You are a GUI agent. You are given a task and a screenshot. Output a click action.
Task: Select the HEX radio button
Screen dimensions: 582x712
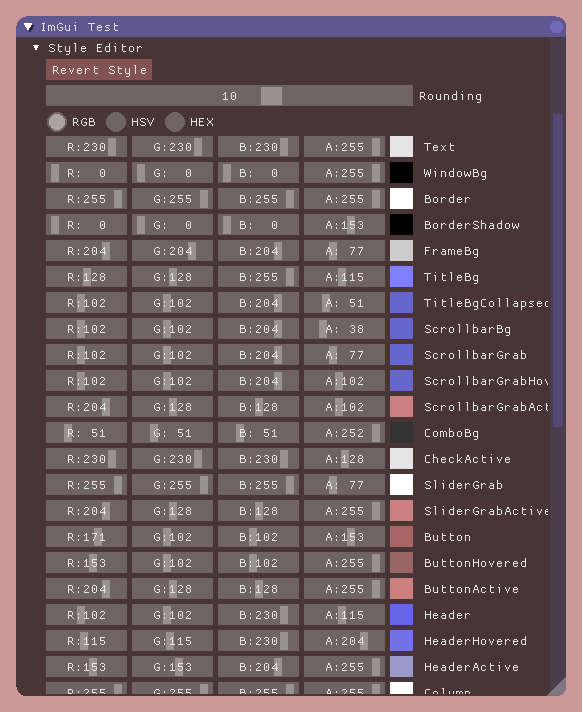175,122
